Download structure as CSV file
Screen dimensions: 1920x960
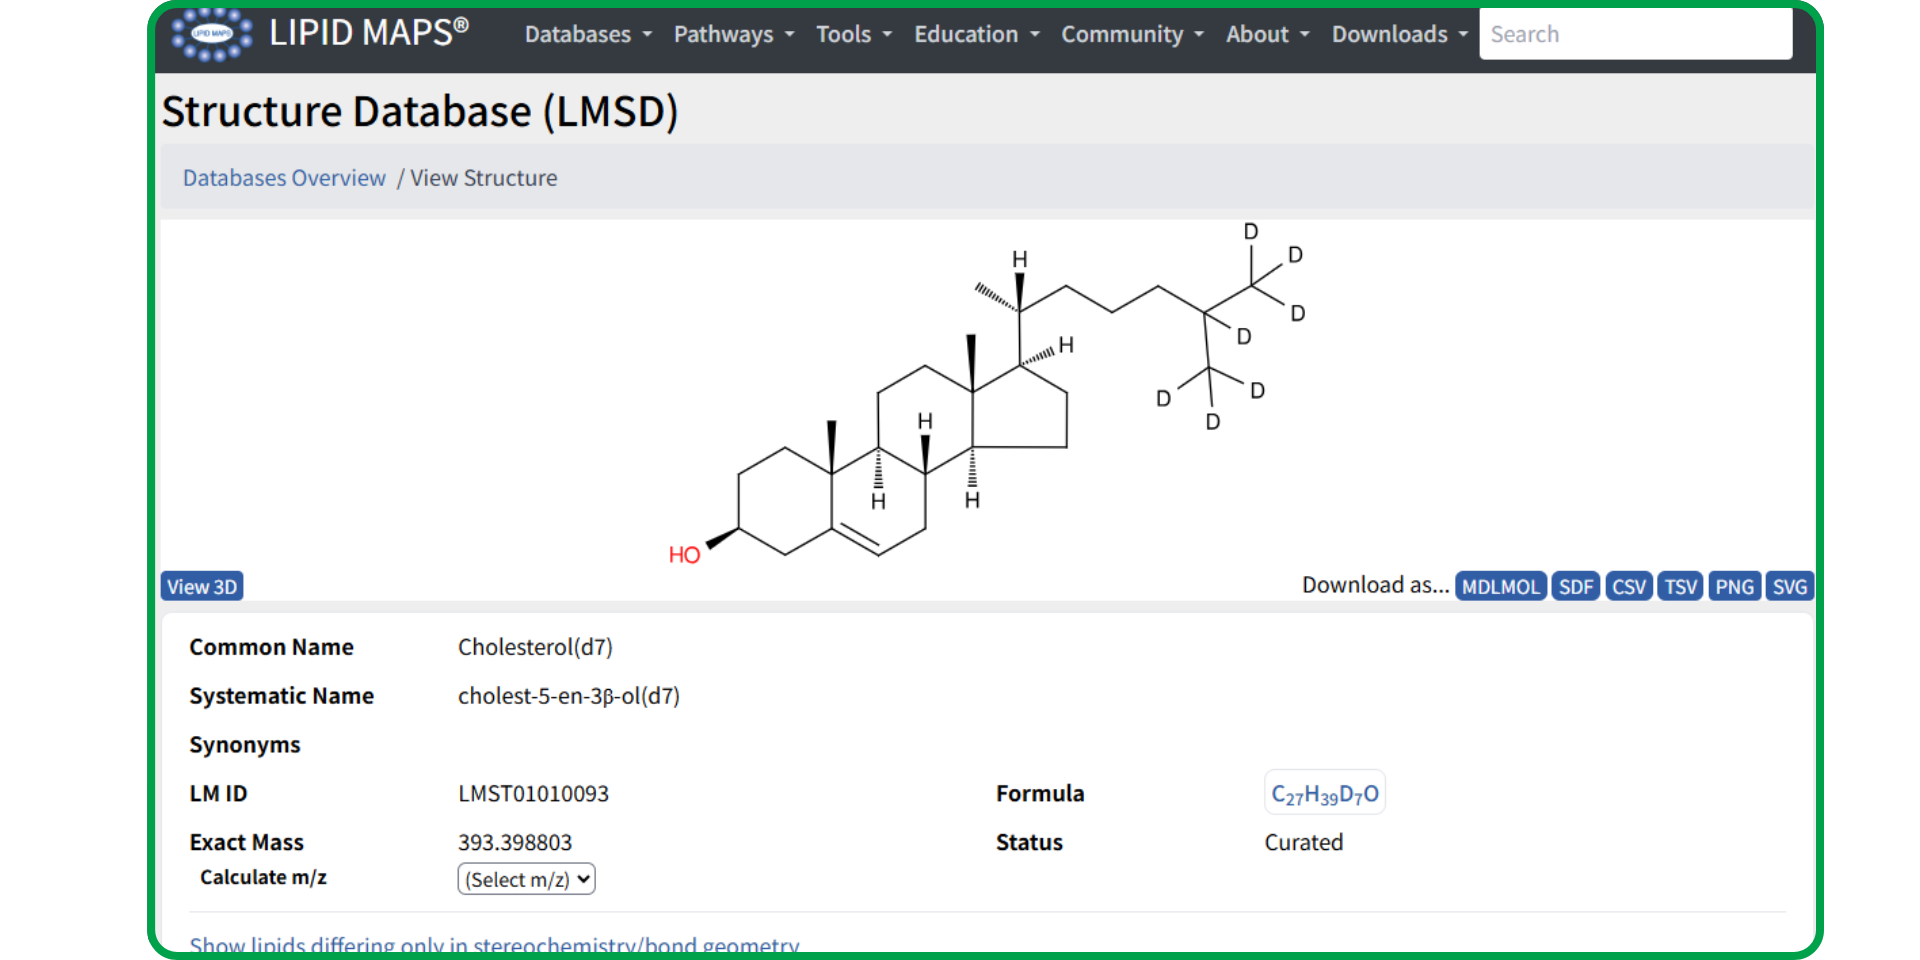point(1628,586)
